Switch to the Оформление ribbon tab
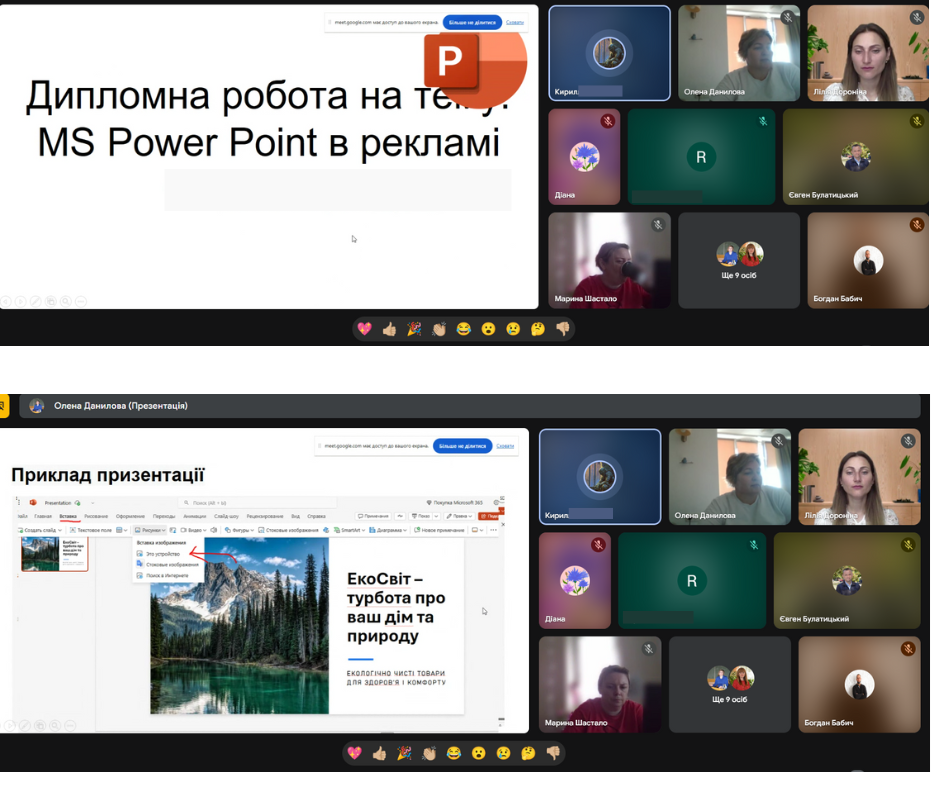Viewport: 940px width, 788px height. pos(130,516)
